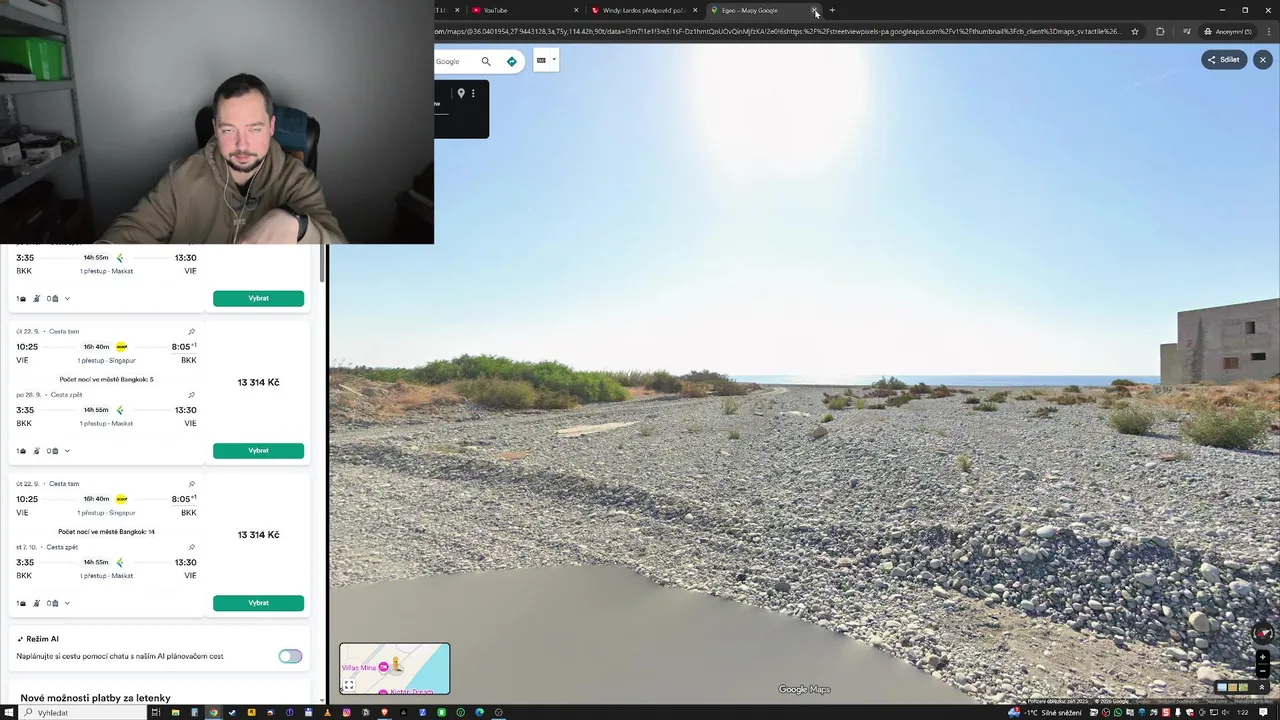1280x720 pixels.
Task: Pin the outbound flight on čt 22. 9. 5-night card
Action: tap(191, 331)
